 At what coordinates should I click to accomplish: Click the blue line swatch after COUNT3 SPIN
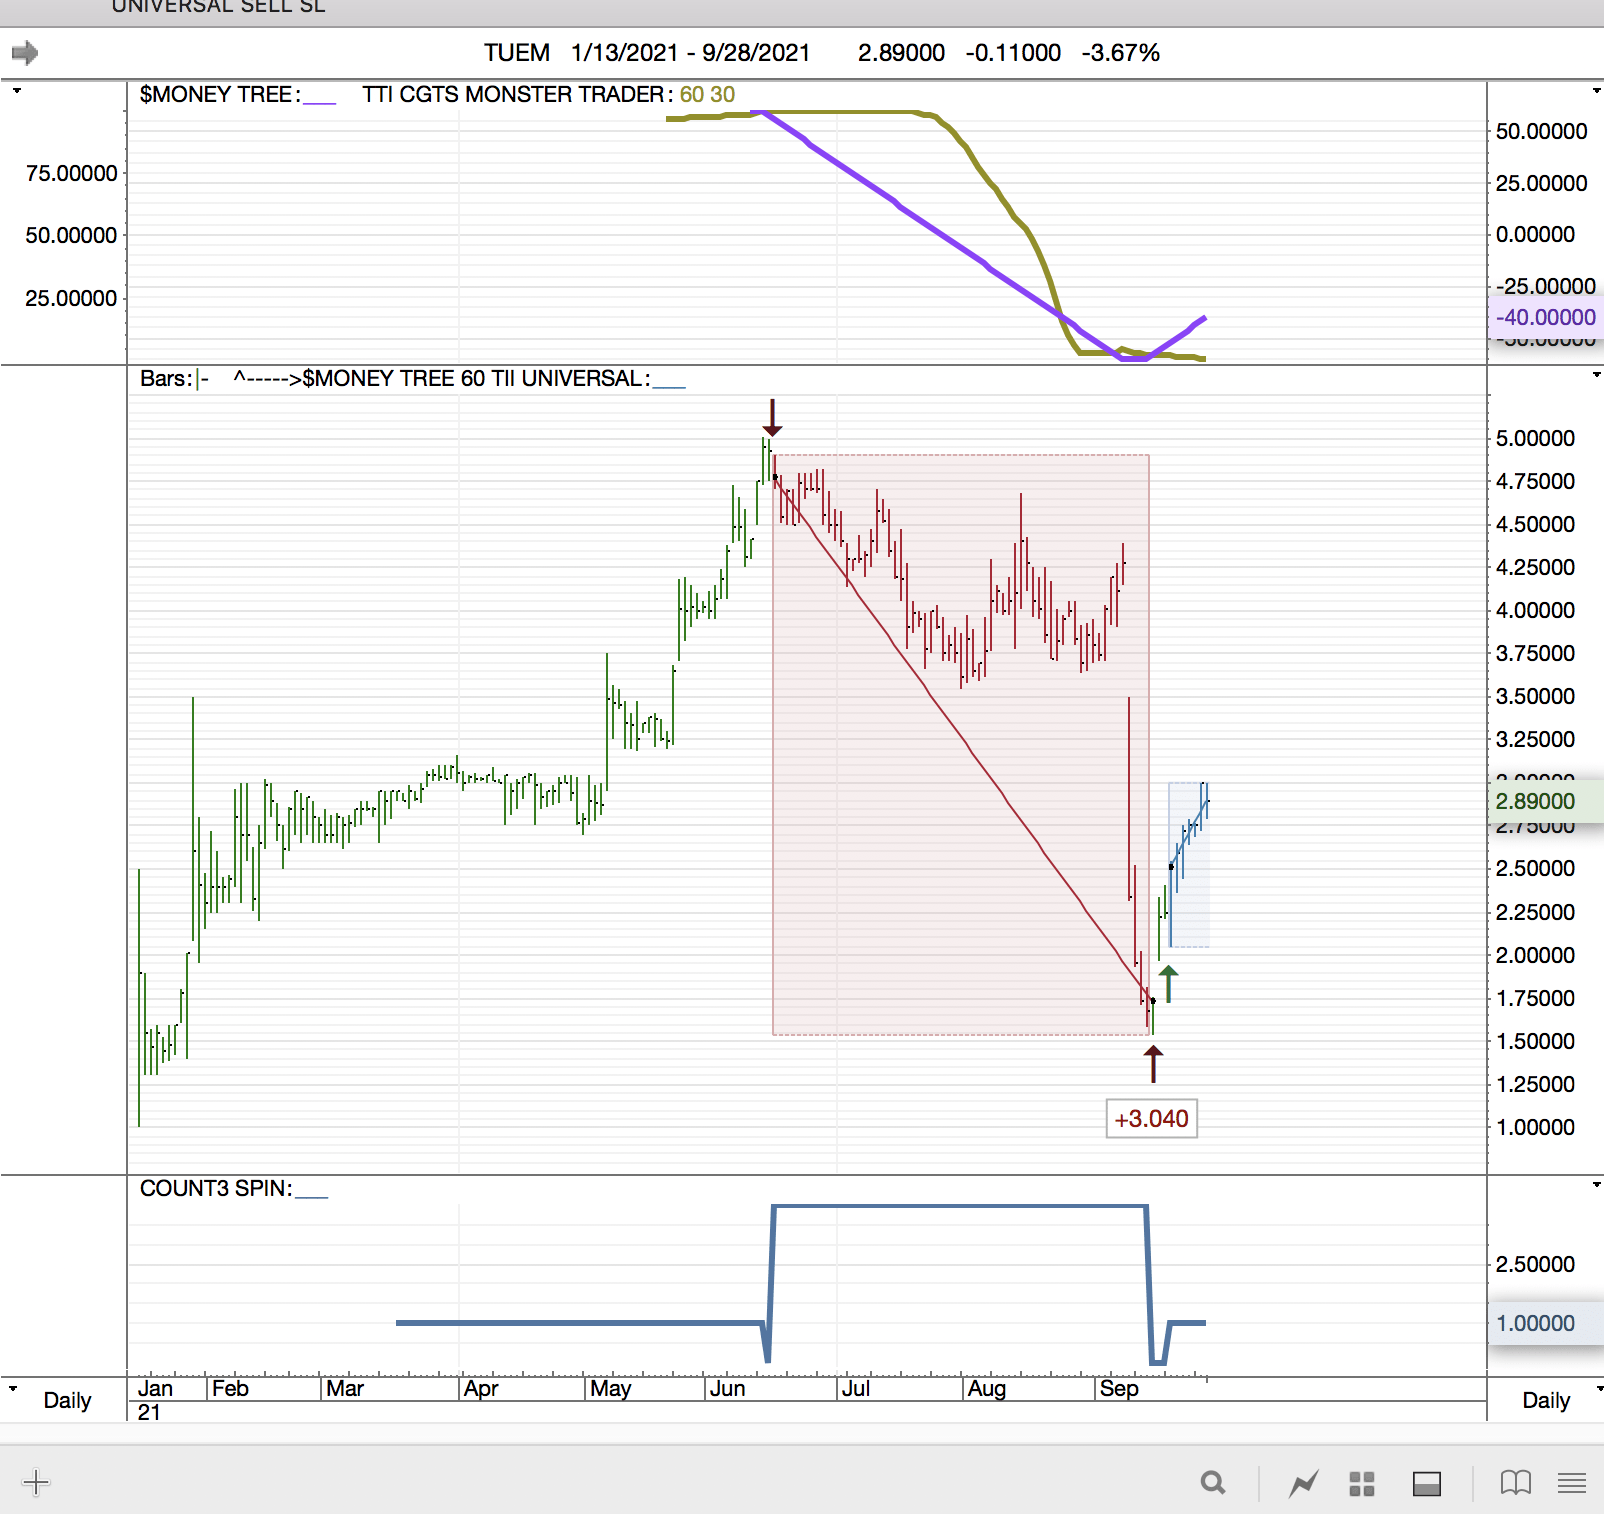312,1196
